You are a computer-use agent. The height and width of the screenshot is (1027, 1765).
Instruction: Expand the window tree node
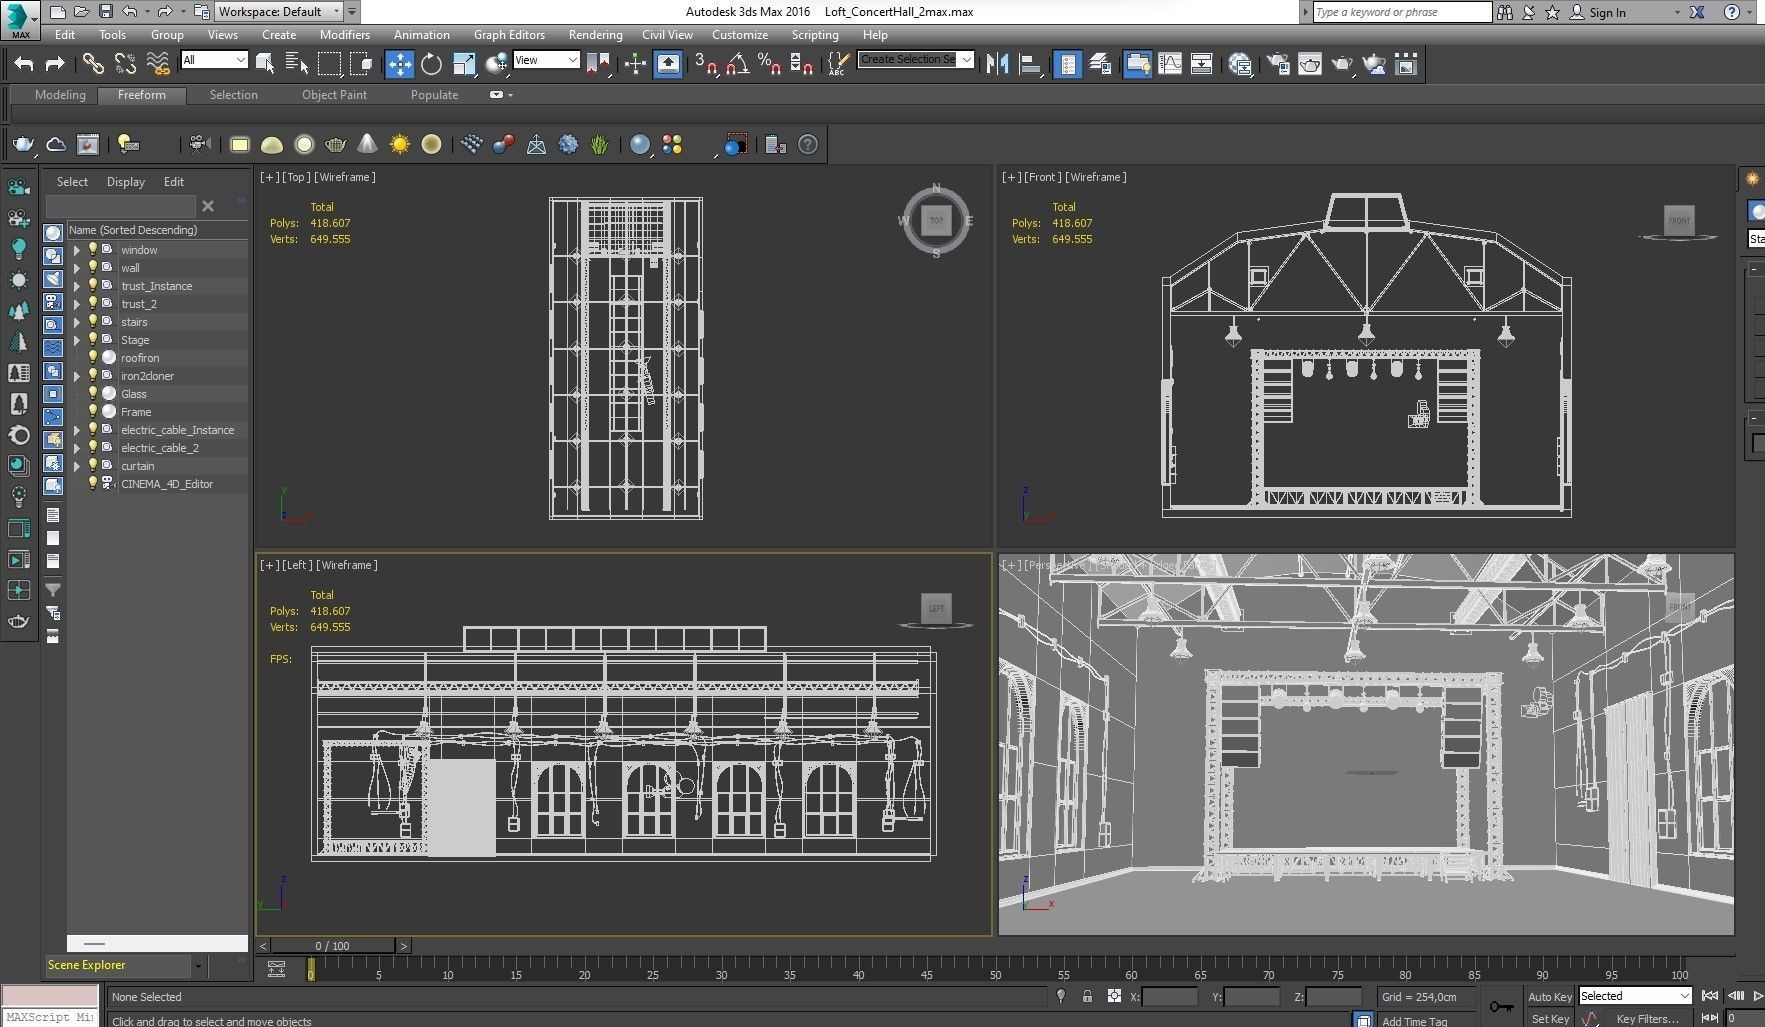click(x=77, y=250)
